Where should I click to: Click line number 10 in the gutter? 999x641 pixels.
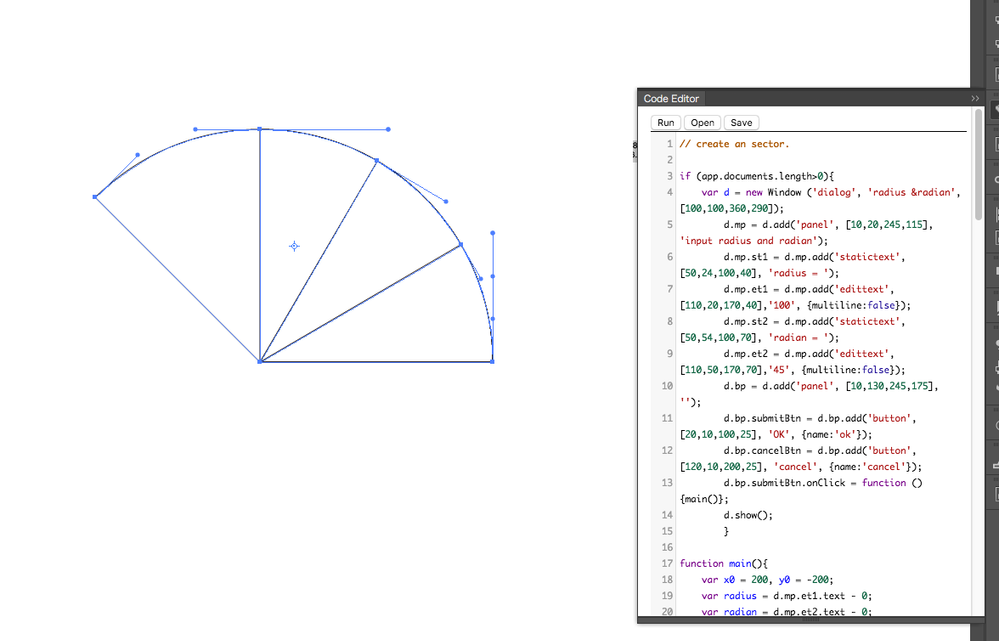666,386
